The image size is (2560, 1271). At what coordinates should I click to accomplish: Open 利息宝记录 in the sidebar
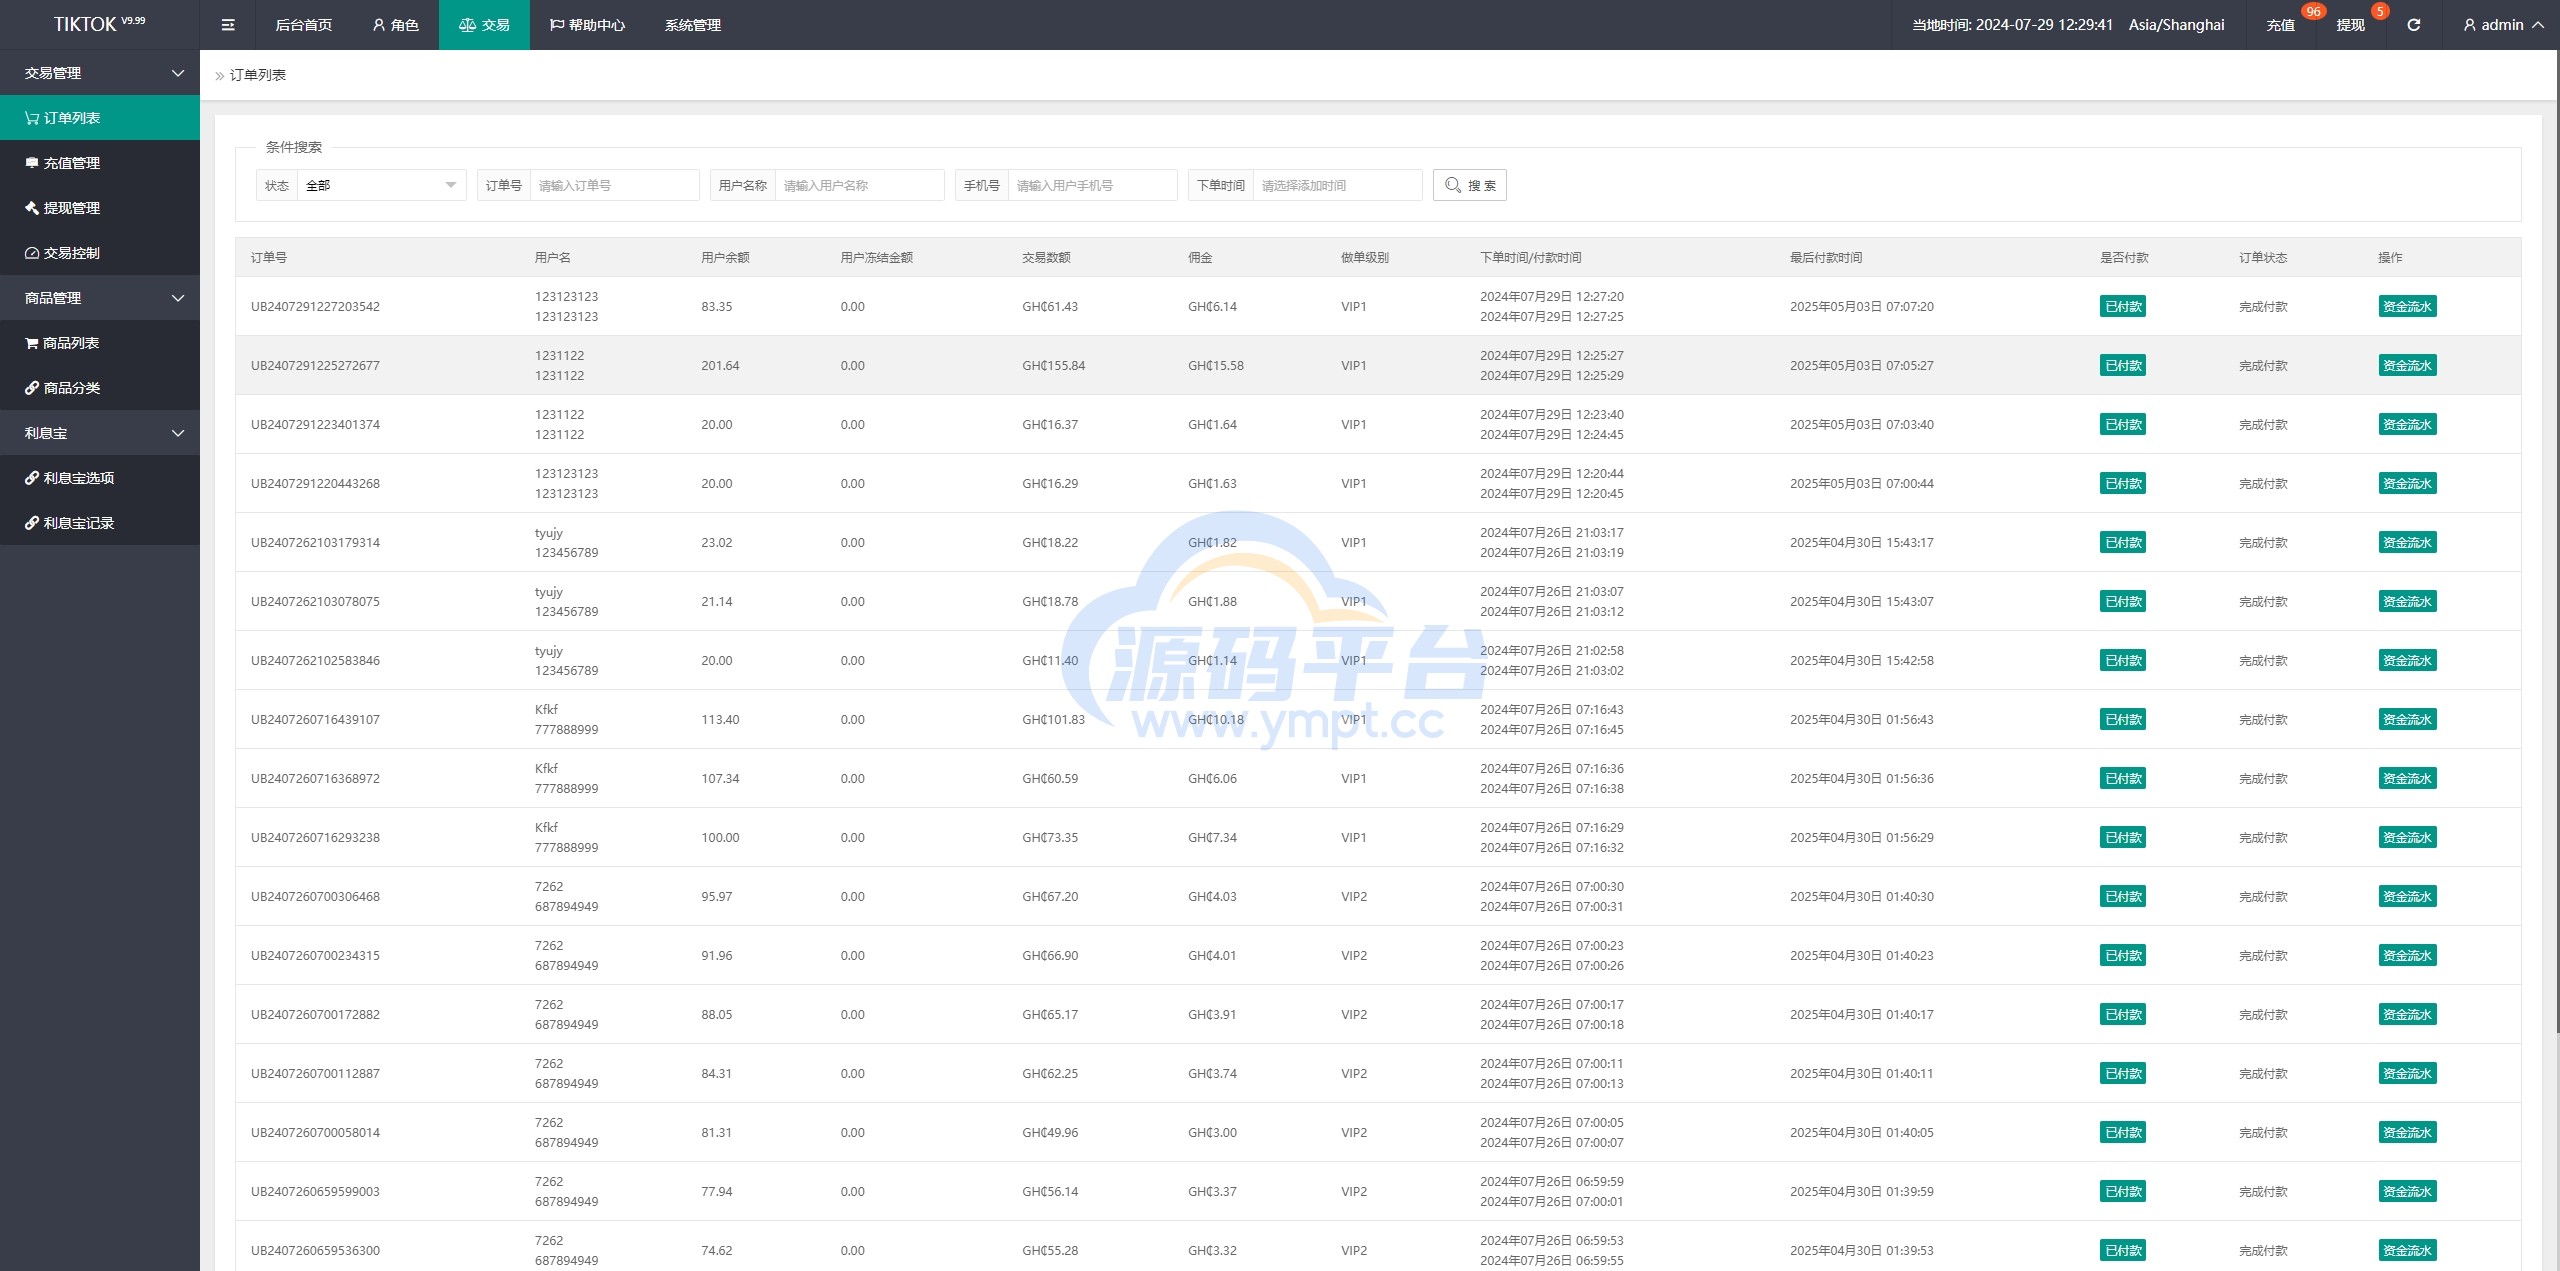pyautogui.click(x=100, y=523)
